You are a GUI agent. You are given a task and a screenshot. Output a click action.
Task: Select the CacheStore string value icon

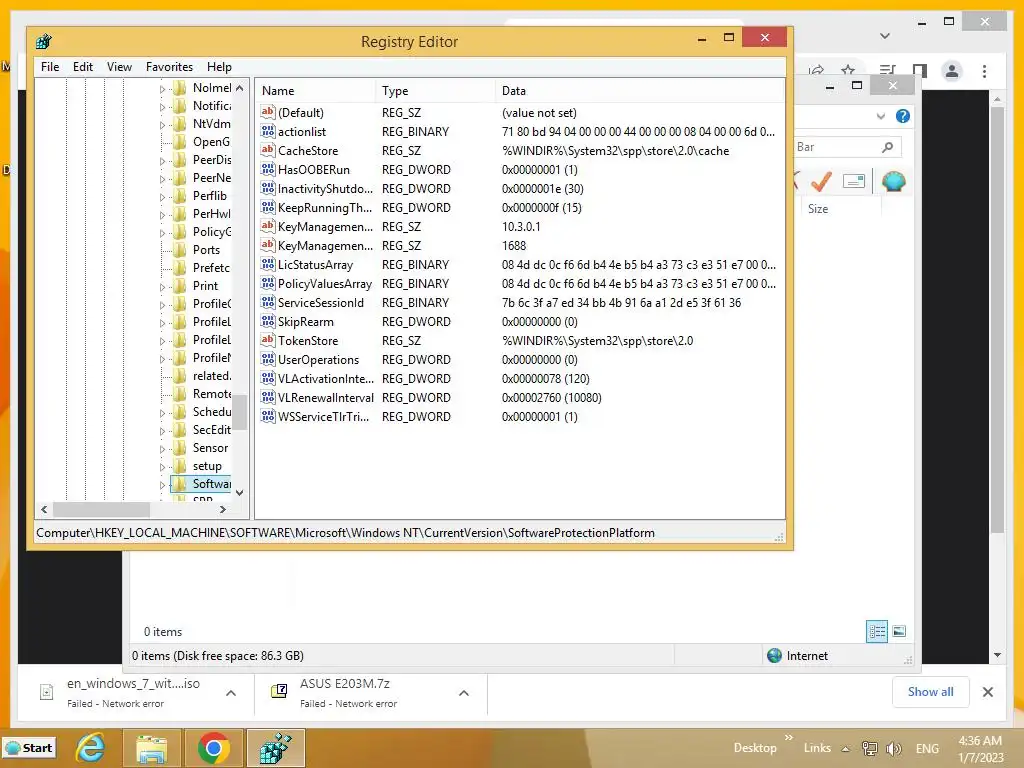point(268,150)
